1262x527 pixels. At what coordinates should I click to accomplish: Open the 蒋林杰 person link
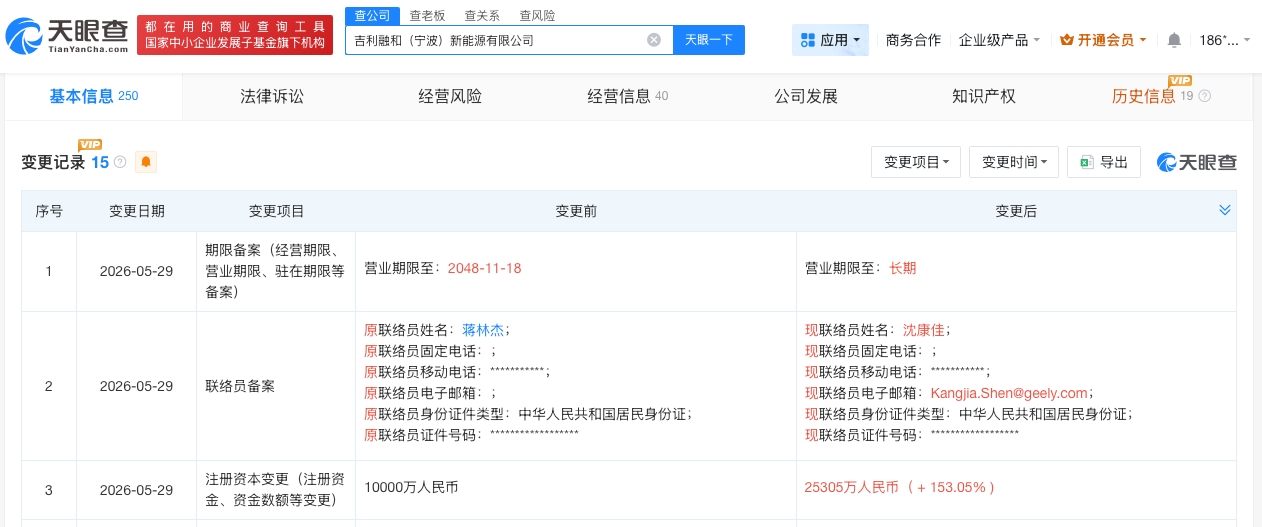coord(485,329)
